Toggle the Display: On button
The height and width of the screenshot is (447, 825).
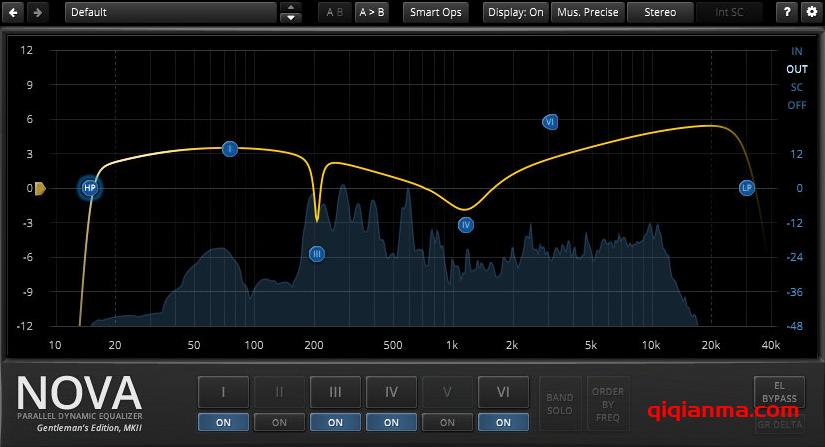516,12
